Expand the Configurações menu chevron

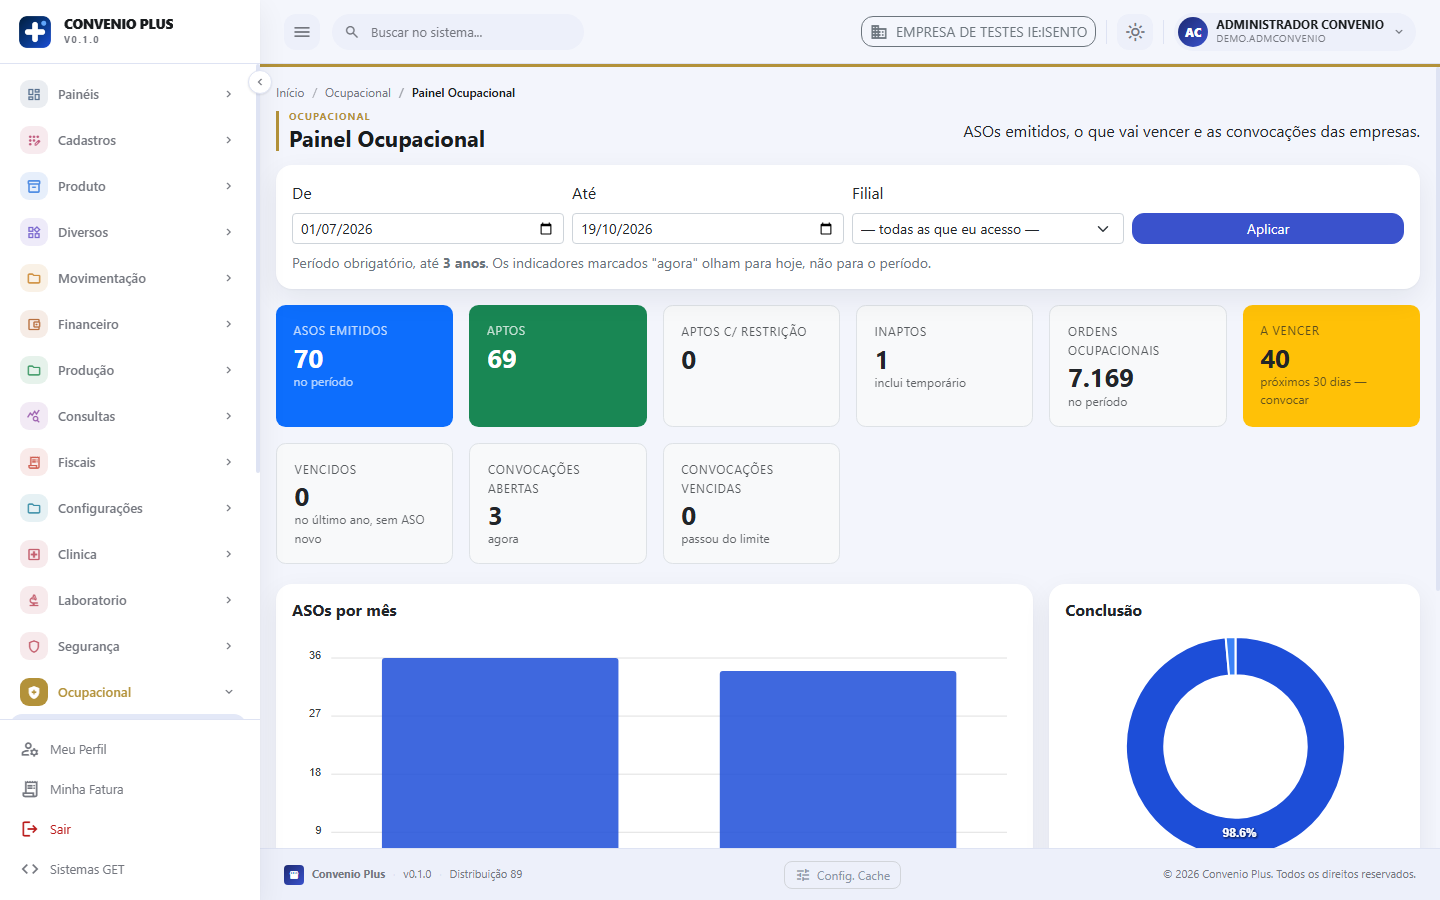coord(229,508)
